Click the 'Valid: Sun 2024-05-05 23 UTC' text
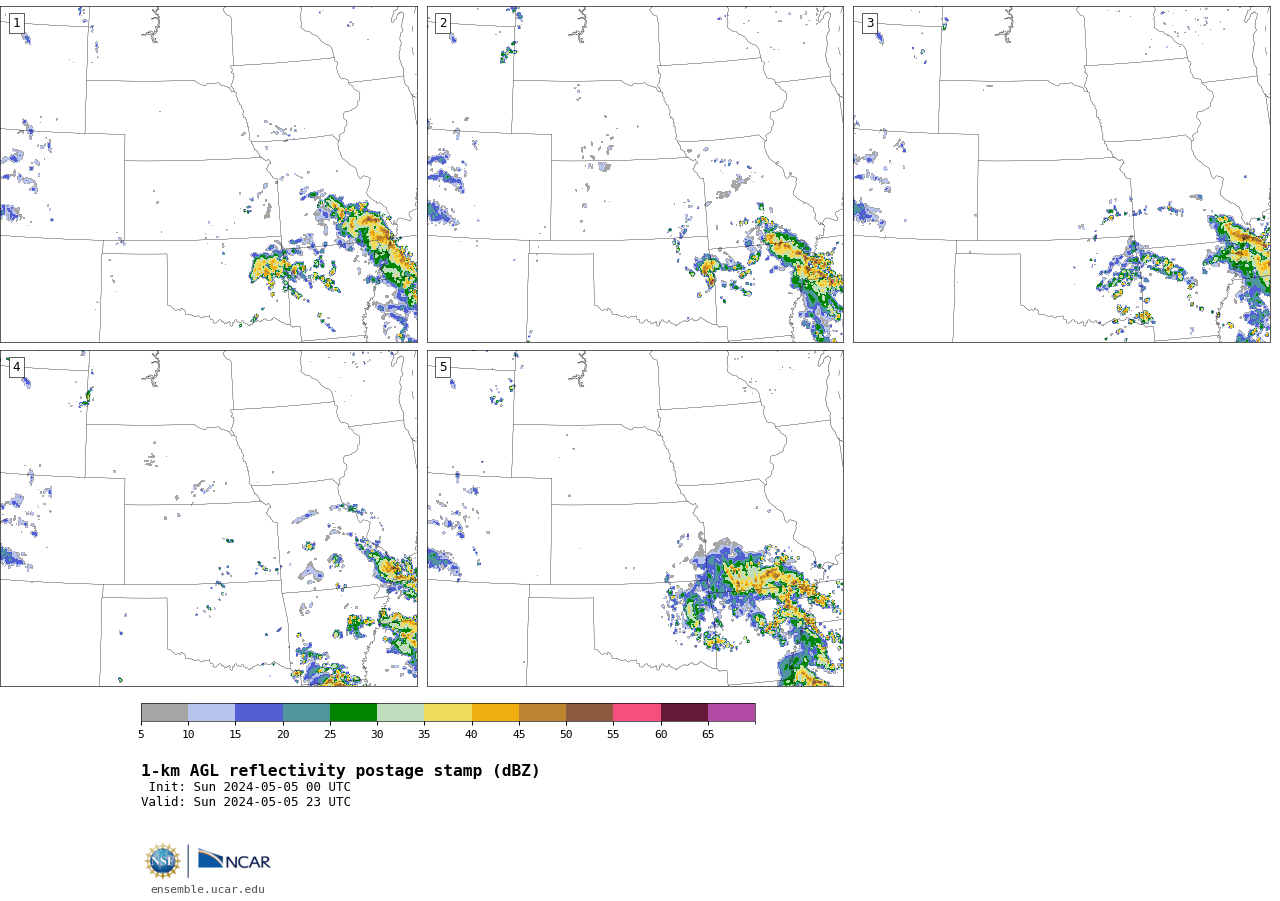Image resolution: width=1280 pixels, height=901 pixels. click(246, 802)
